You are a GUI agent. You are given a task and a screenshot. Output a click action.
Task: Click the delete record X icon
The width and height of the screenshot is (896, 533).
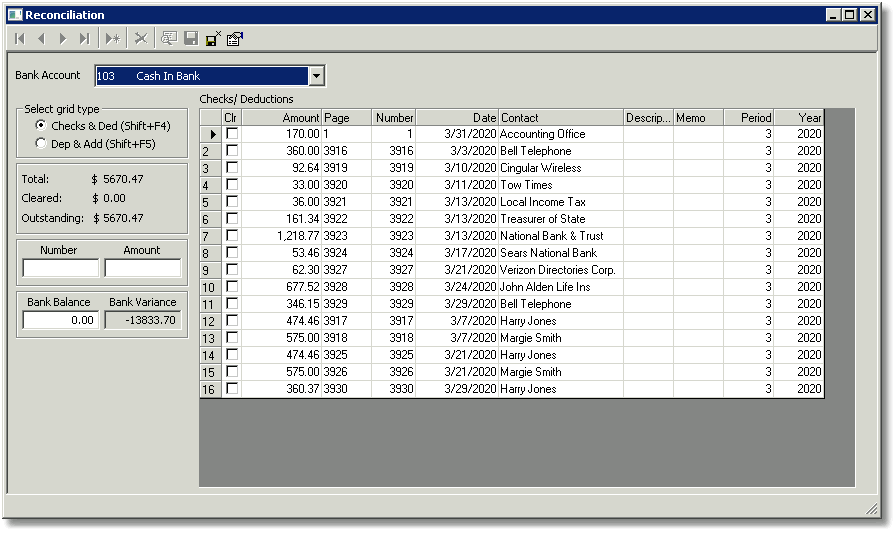click(x=141, y=39)
